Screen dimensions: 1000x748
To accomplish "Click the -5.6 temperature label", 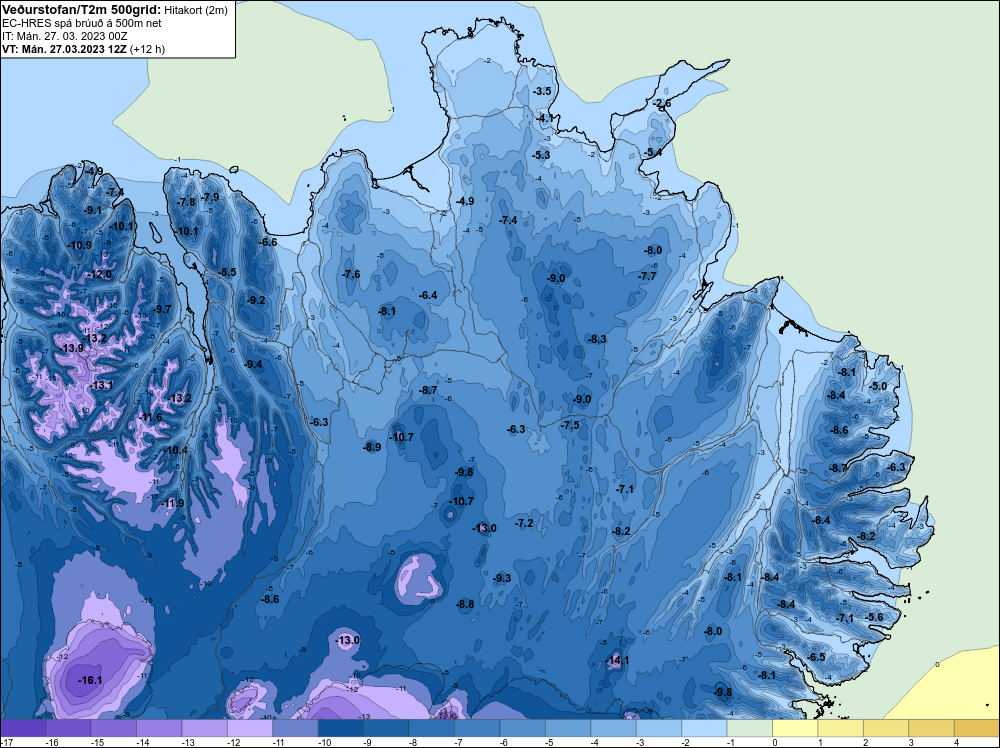I will point(874,617).
